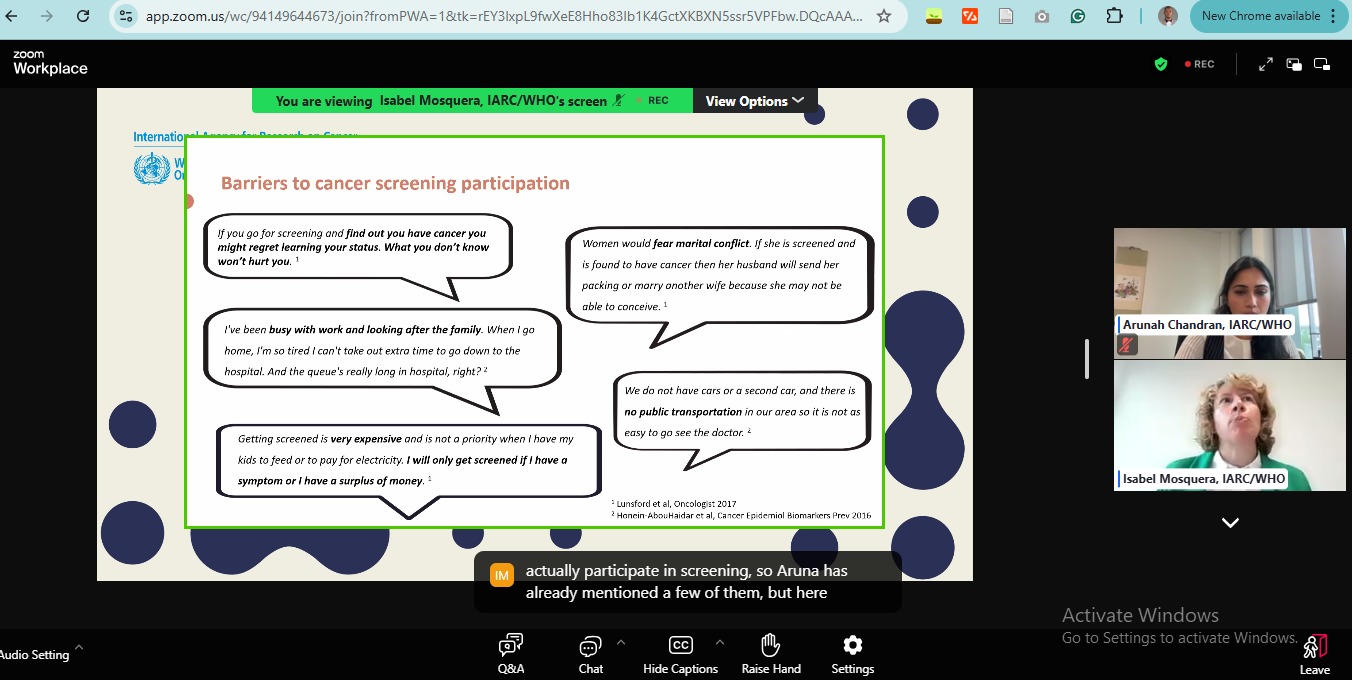
Task: Select Isabel Mosquera's video tile
Action: tap(1229, 425)
